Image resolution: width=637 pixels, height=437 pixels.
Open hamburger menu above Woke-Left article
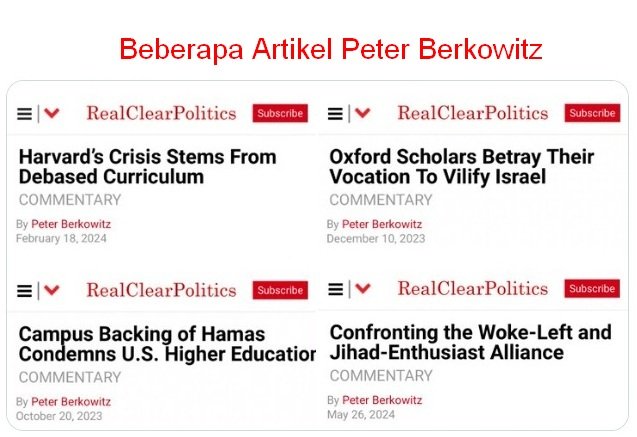[335, 289]
